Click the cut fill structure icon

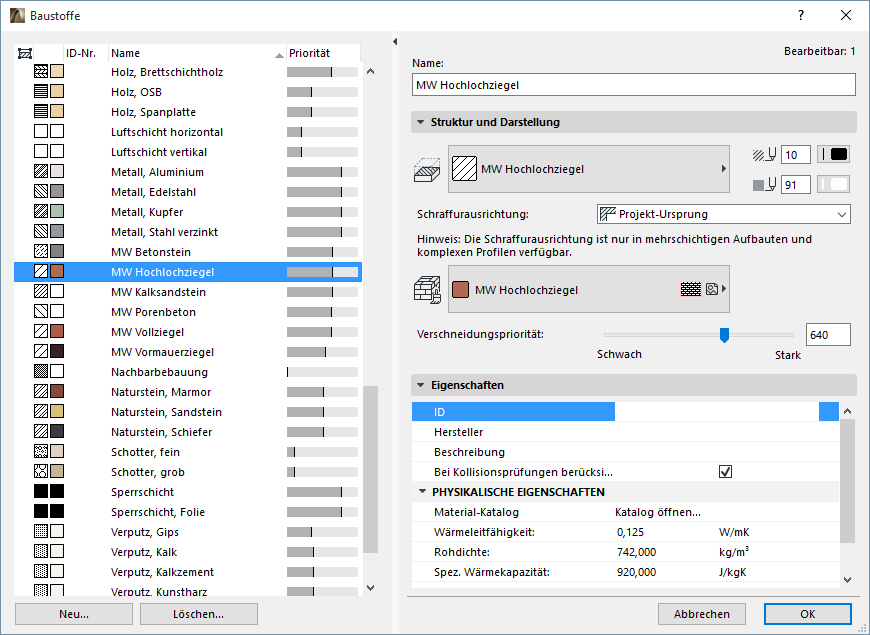(427, 169)
